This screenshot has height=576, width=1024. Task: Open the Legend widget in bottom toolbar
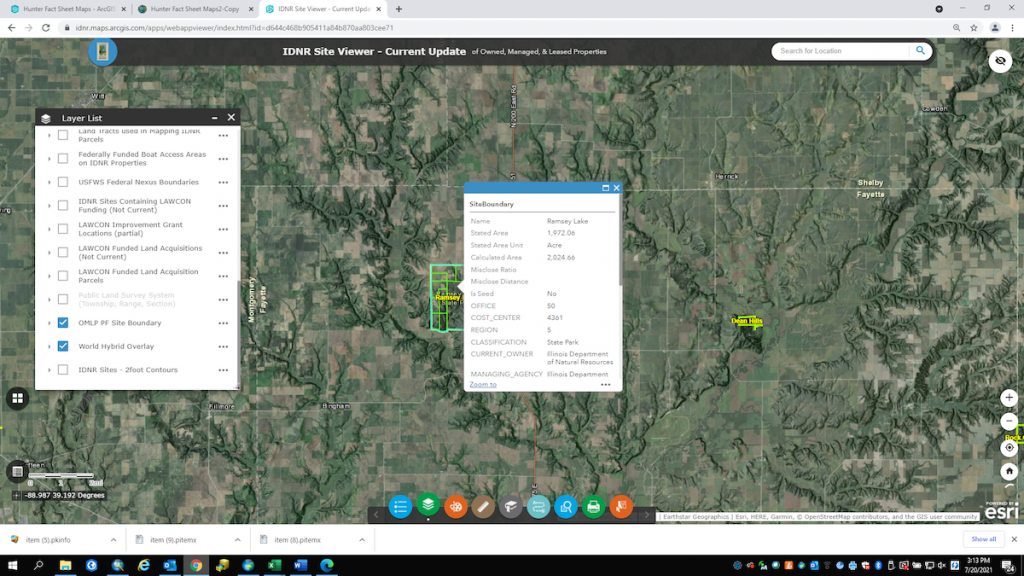(x=400, y=507)
